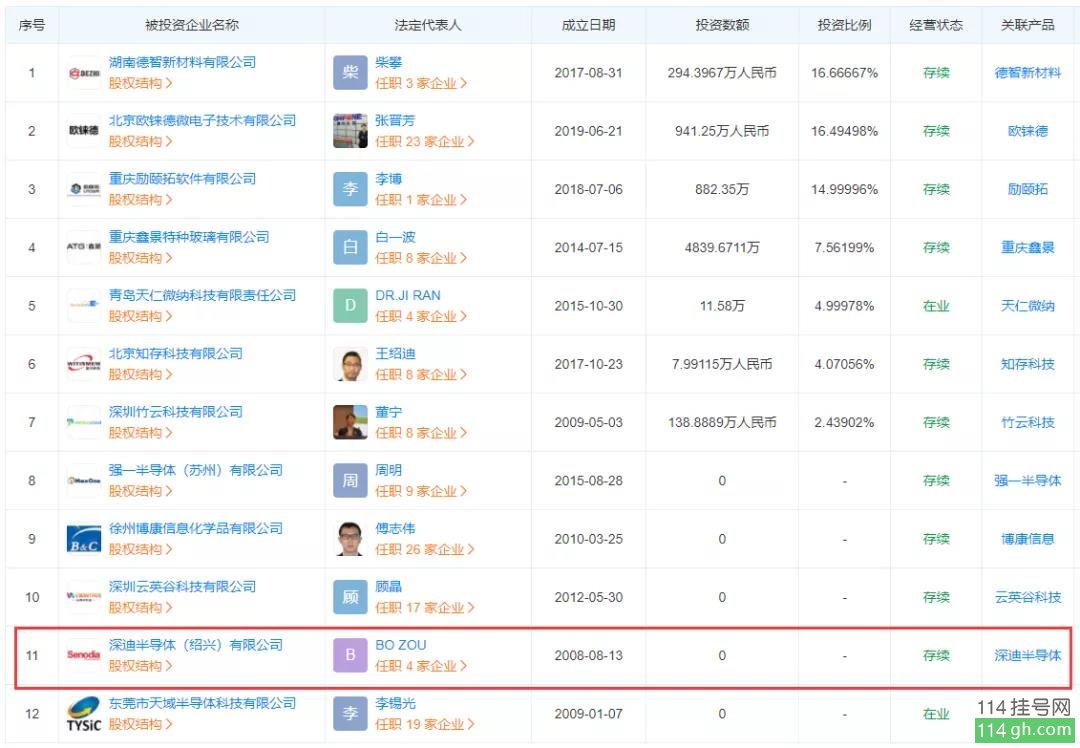Open related product 重庆鑫景

1028,247
